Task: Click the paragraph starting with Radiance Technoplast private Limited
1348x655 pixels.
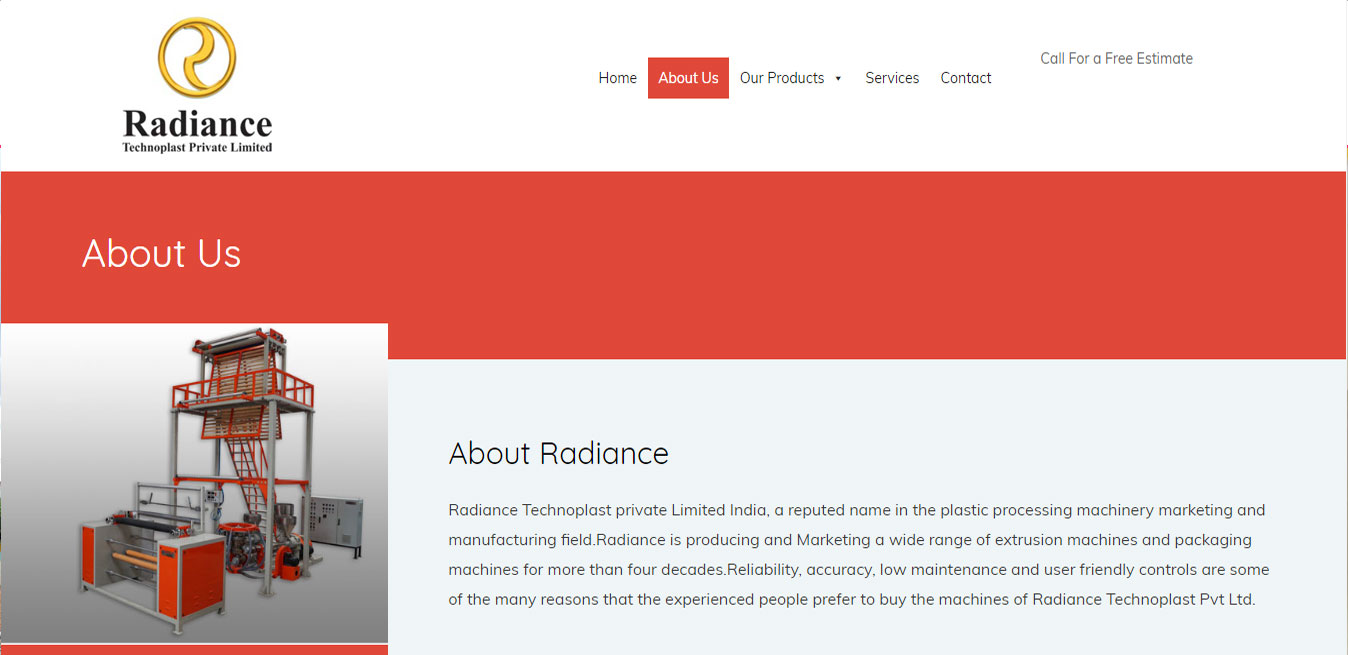Action: 859,555
